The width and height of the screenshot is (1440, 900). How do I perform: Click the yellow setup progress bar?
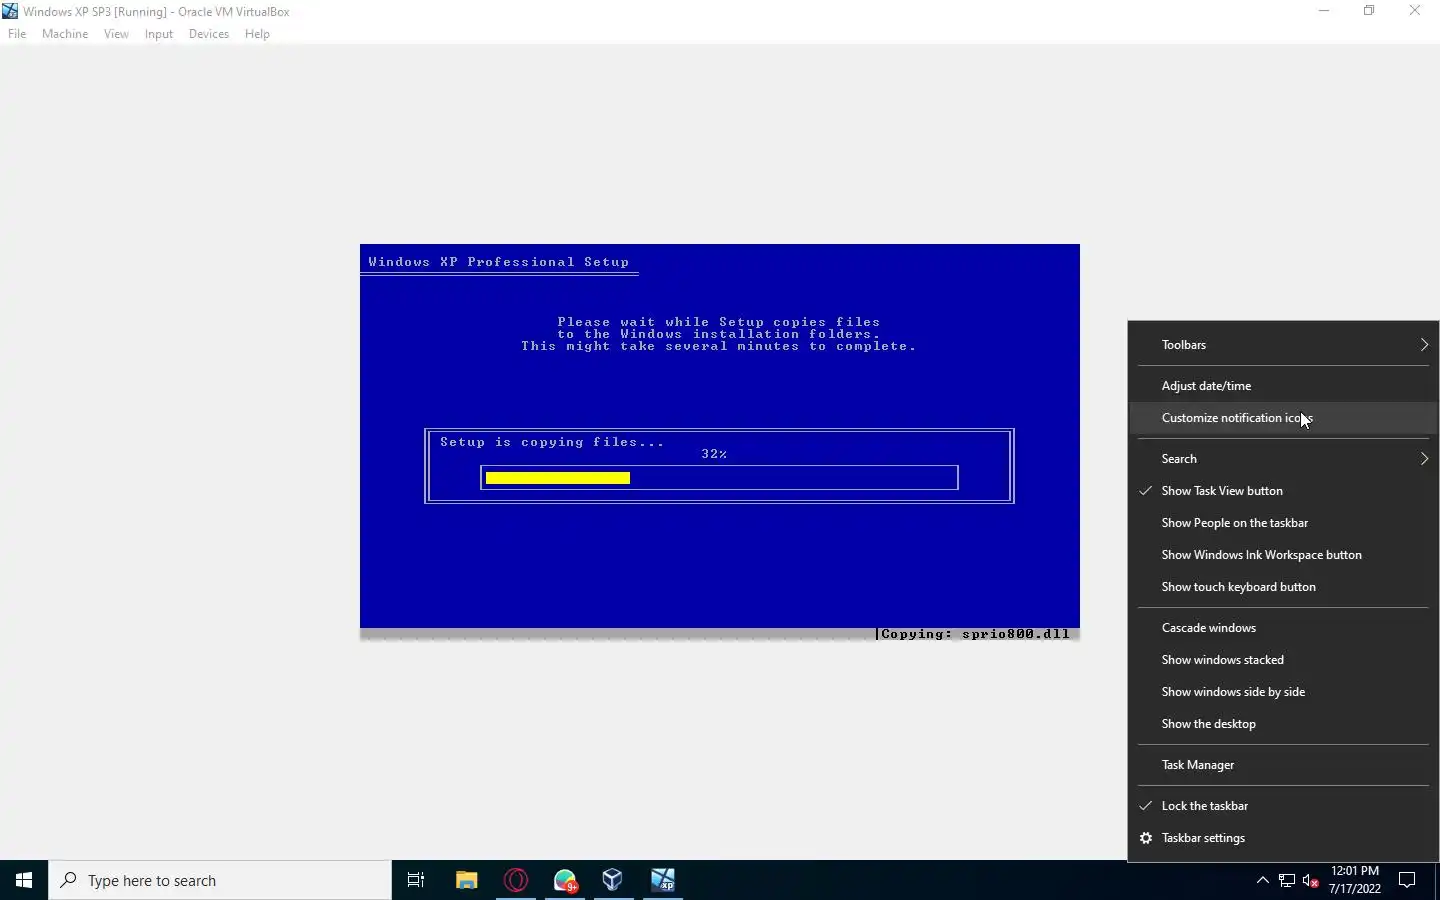tap(558, 478)
